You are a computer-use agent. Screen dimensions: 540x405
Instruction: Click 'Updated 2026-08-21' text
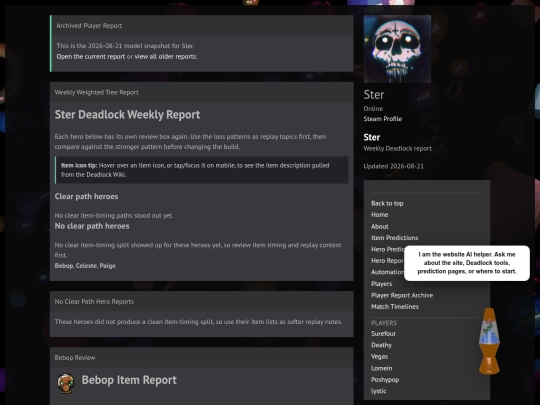coord(394,166)
